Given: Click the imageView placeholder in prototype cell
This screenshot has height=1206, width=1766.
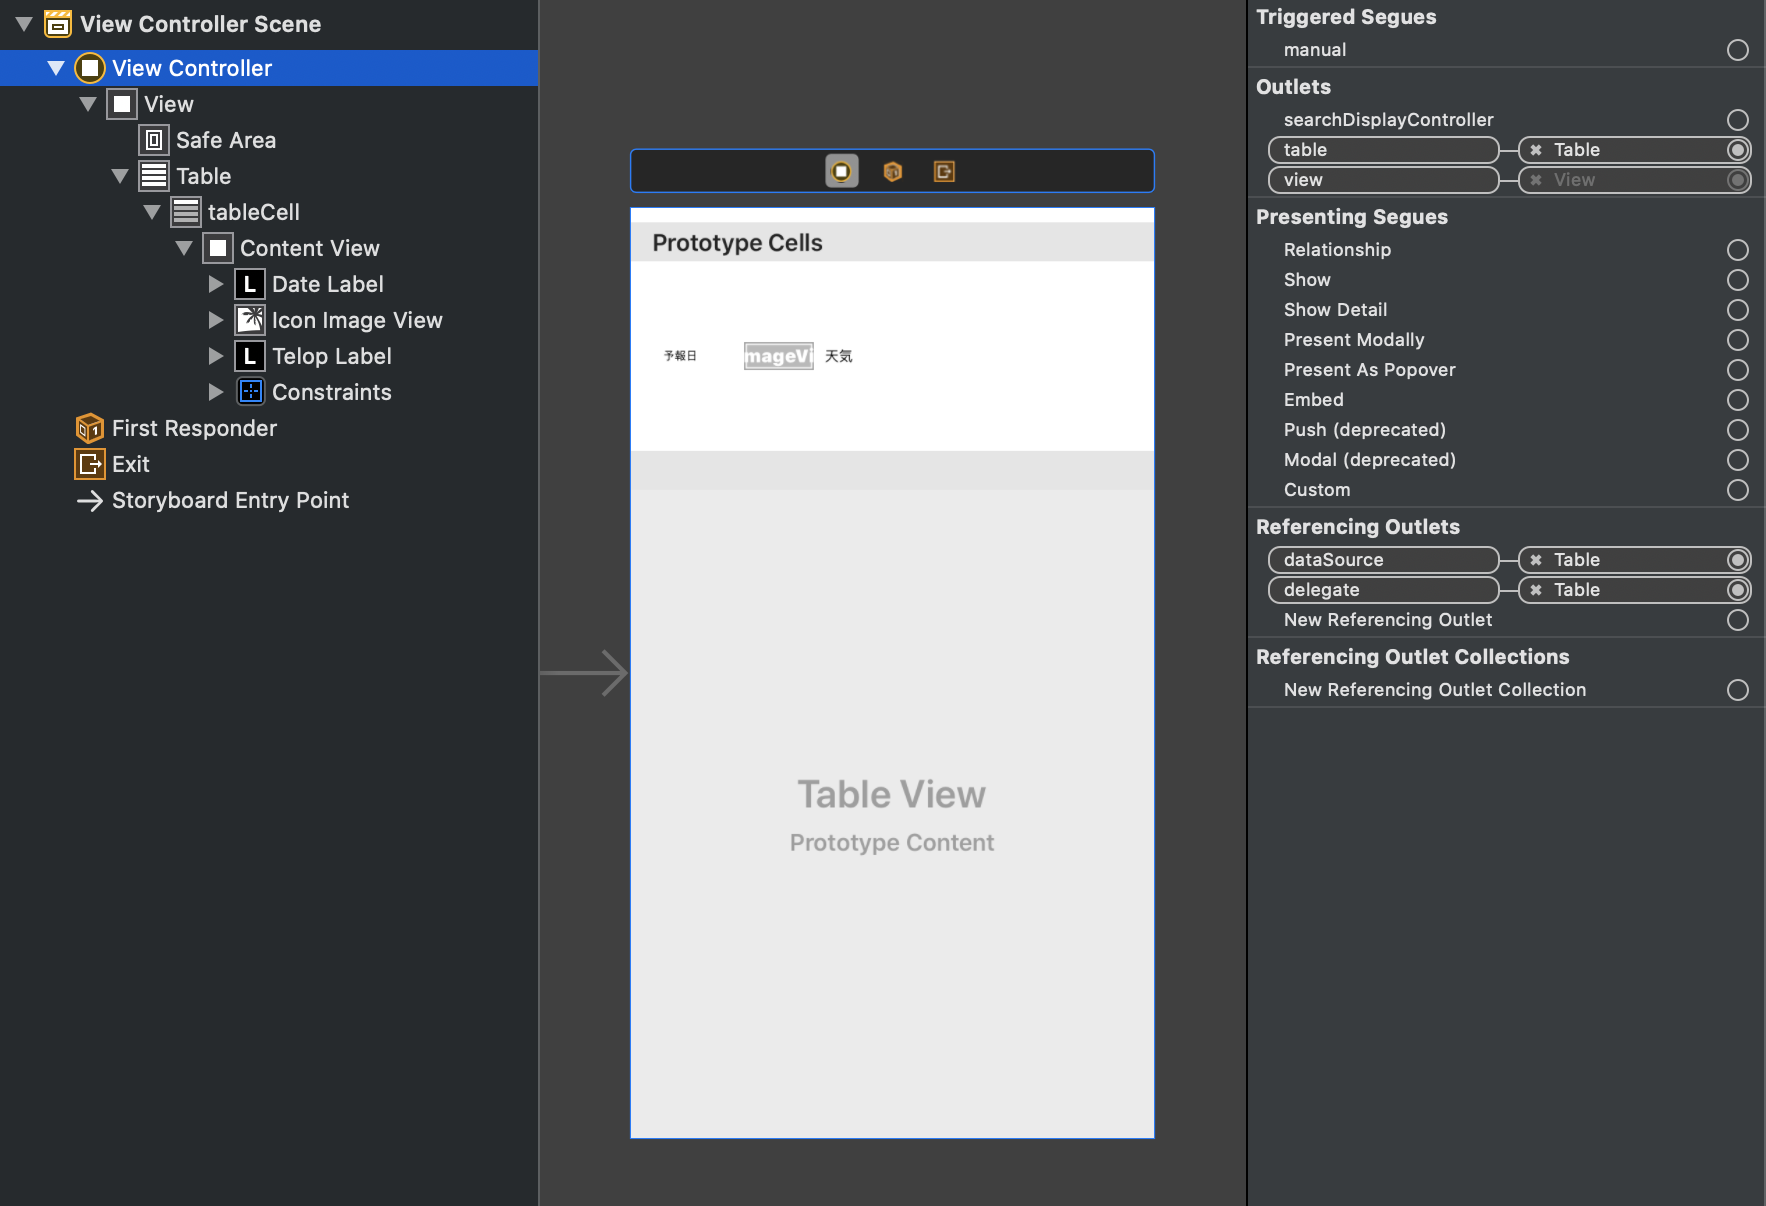Looking at the screenshot, I should click(x=778, y=356).
